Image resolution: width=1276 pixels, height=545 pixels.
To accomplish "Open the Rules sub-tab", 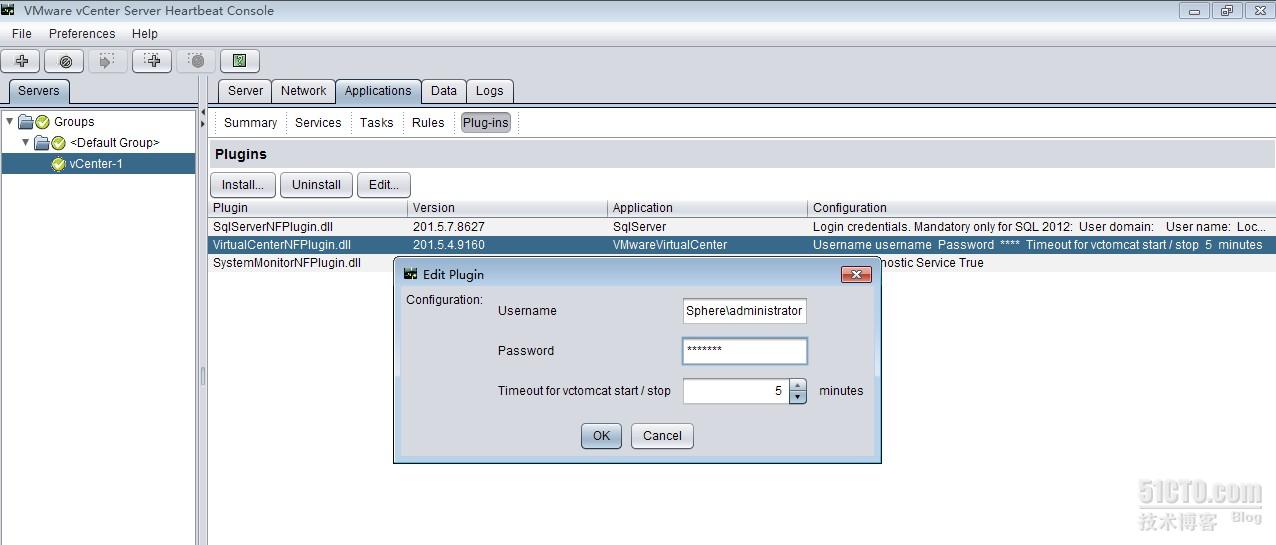I will tap(428, 123).
